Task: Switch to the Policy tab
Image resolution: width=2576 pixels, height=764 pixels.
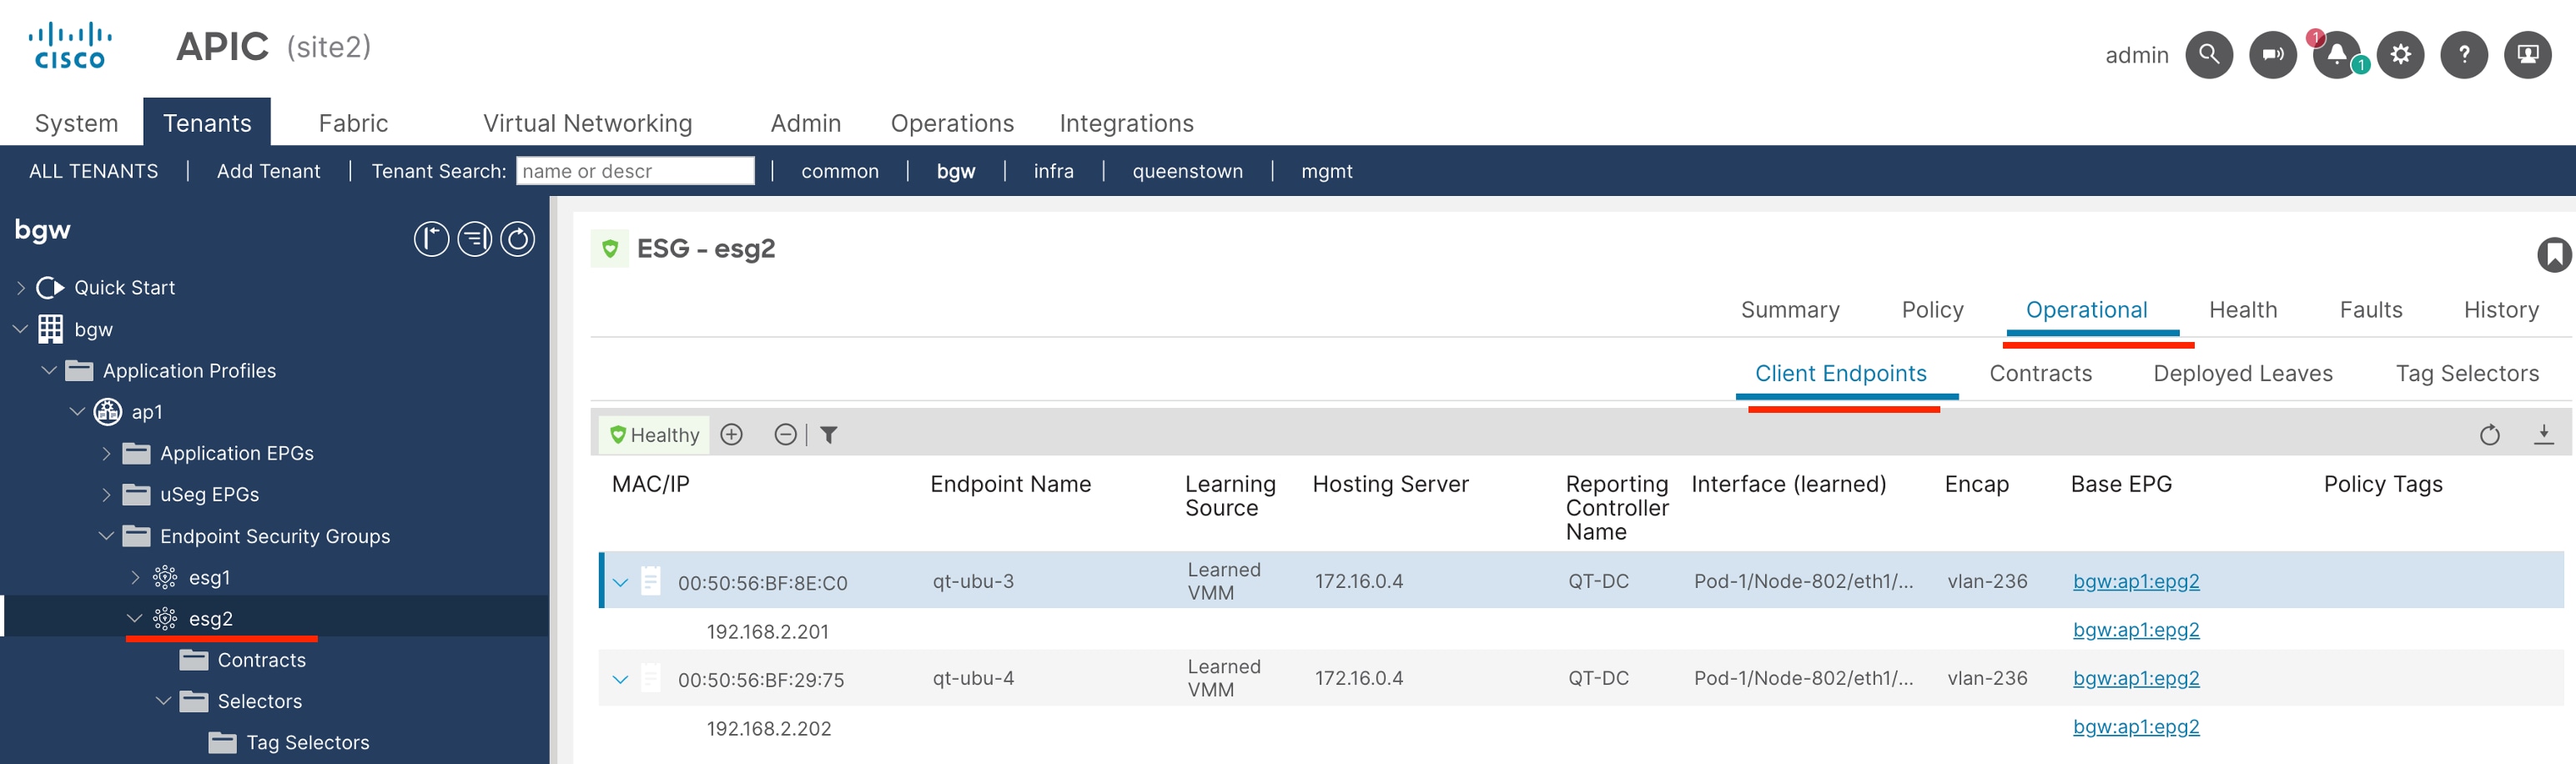Action: pos(1932,309)
